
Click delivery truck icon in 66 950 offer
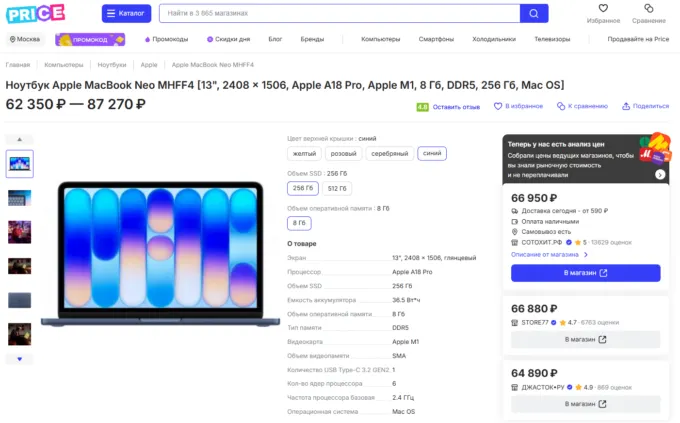pos(515,211)
